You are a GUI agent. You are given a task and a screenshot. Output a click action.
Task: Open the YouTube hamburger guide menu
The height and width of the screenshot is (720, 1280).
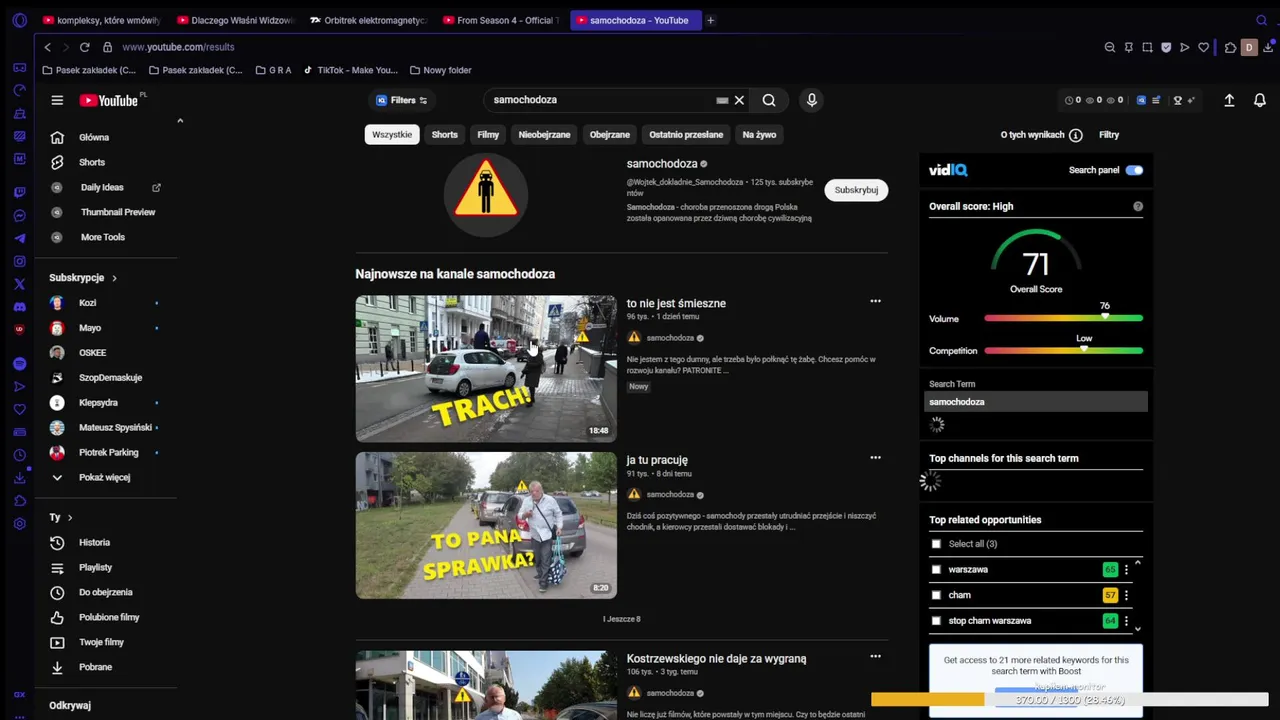(x=57, y=100)
